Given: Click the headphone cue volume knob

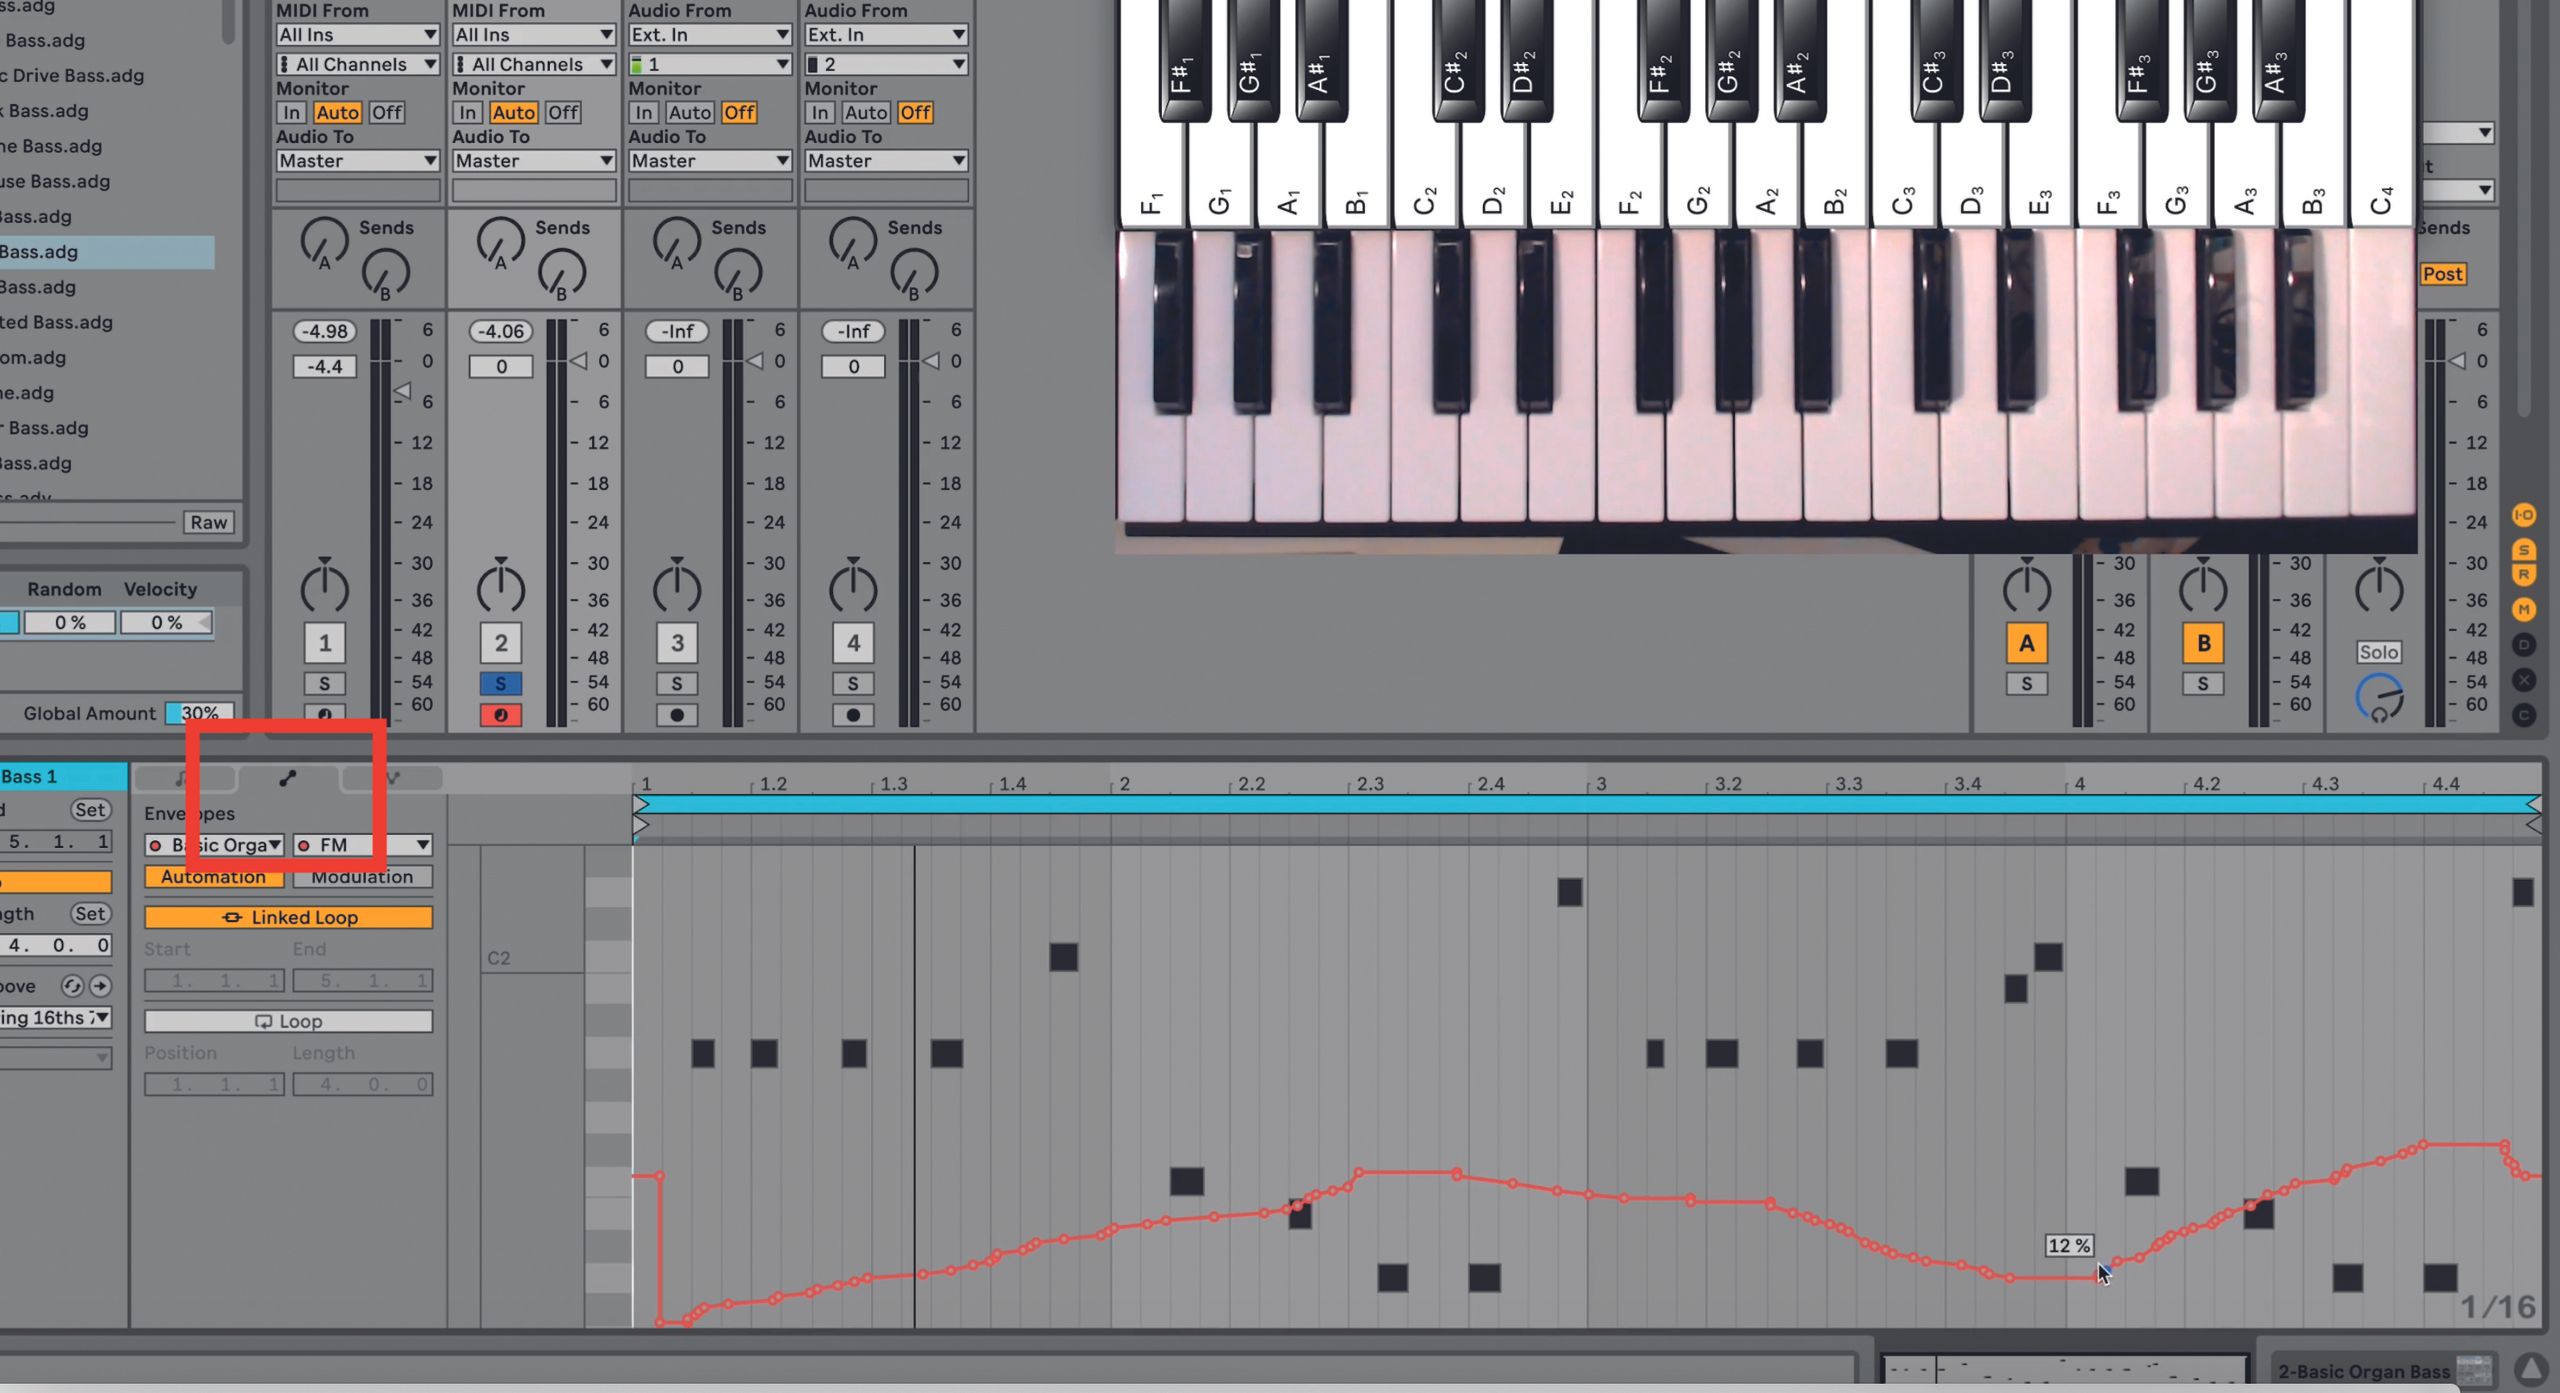Looking at the screenshot, I should 2380,698.
